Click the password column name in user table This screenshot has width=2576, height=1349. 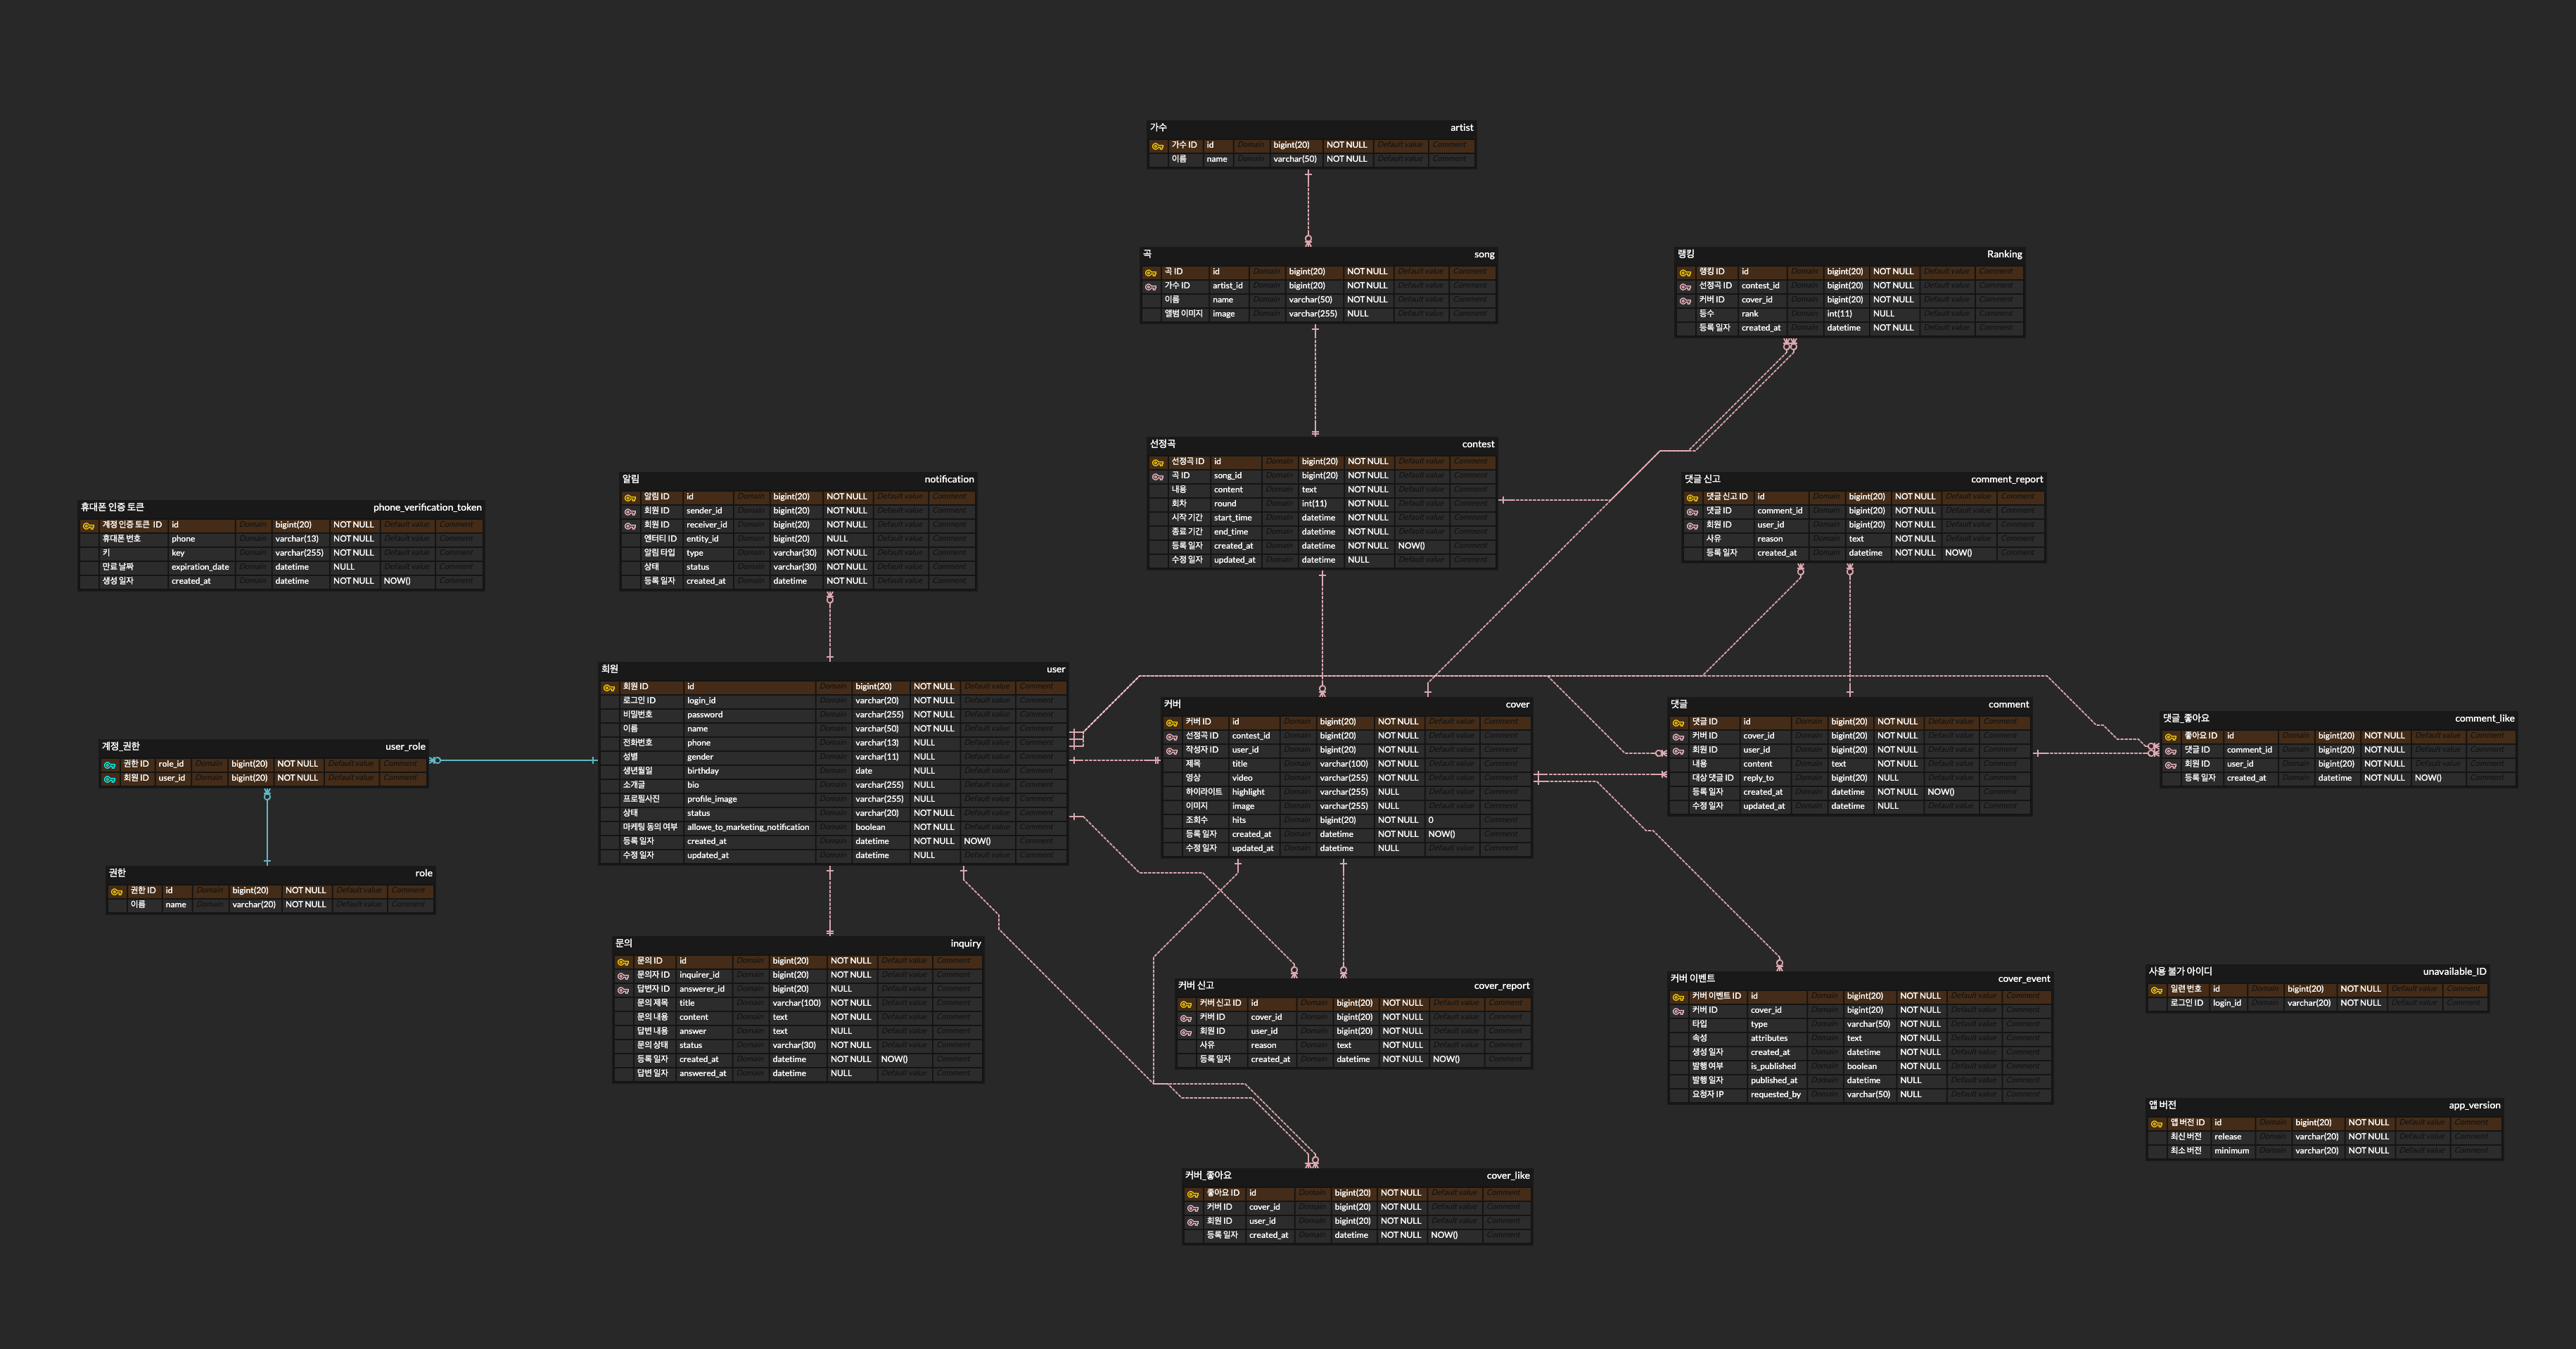click(x=704, y=715)
